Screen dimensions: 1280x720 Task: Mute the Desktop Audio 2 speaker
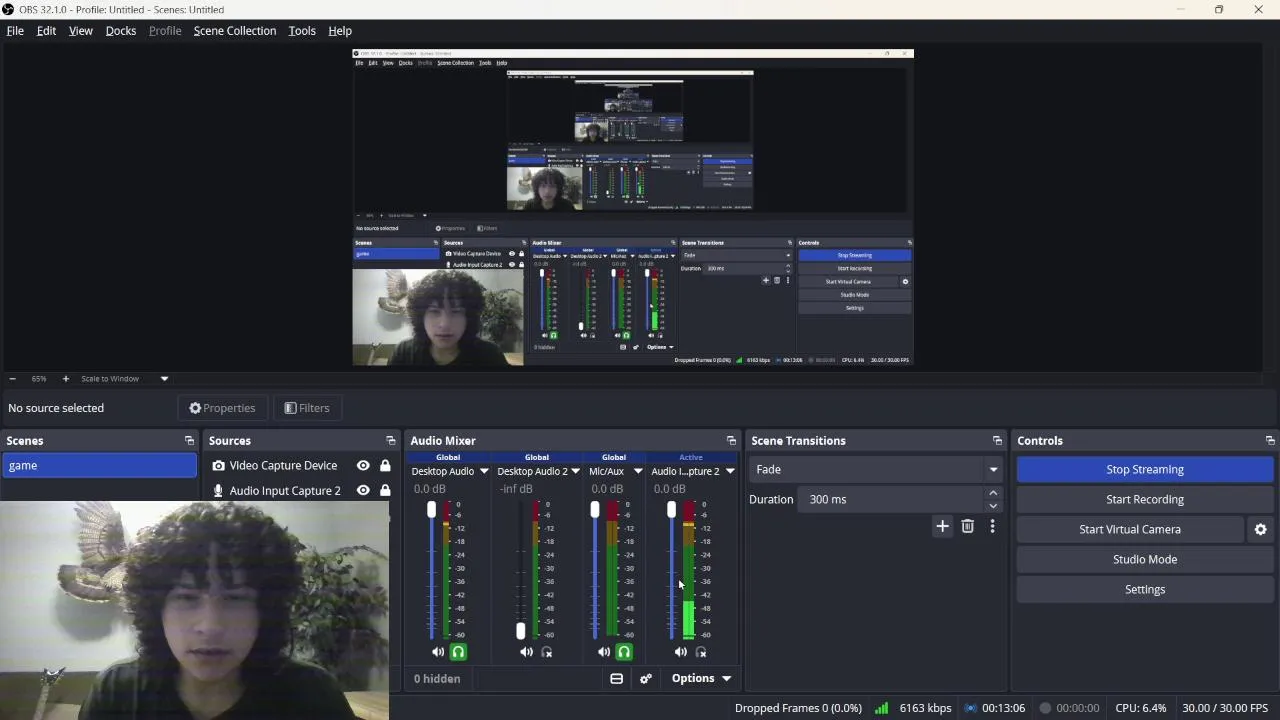[527, 652]
